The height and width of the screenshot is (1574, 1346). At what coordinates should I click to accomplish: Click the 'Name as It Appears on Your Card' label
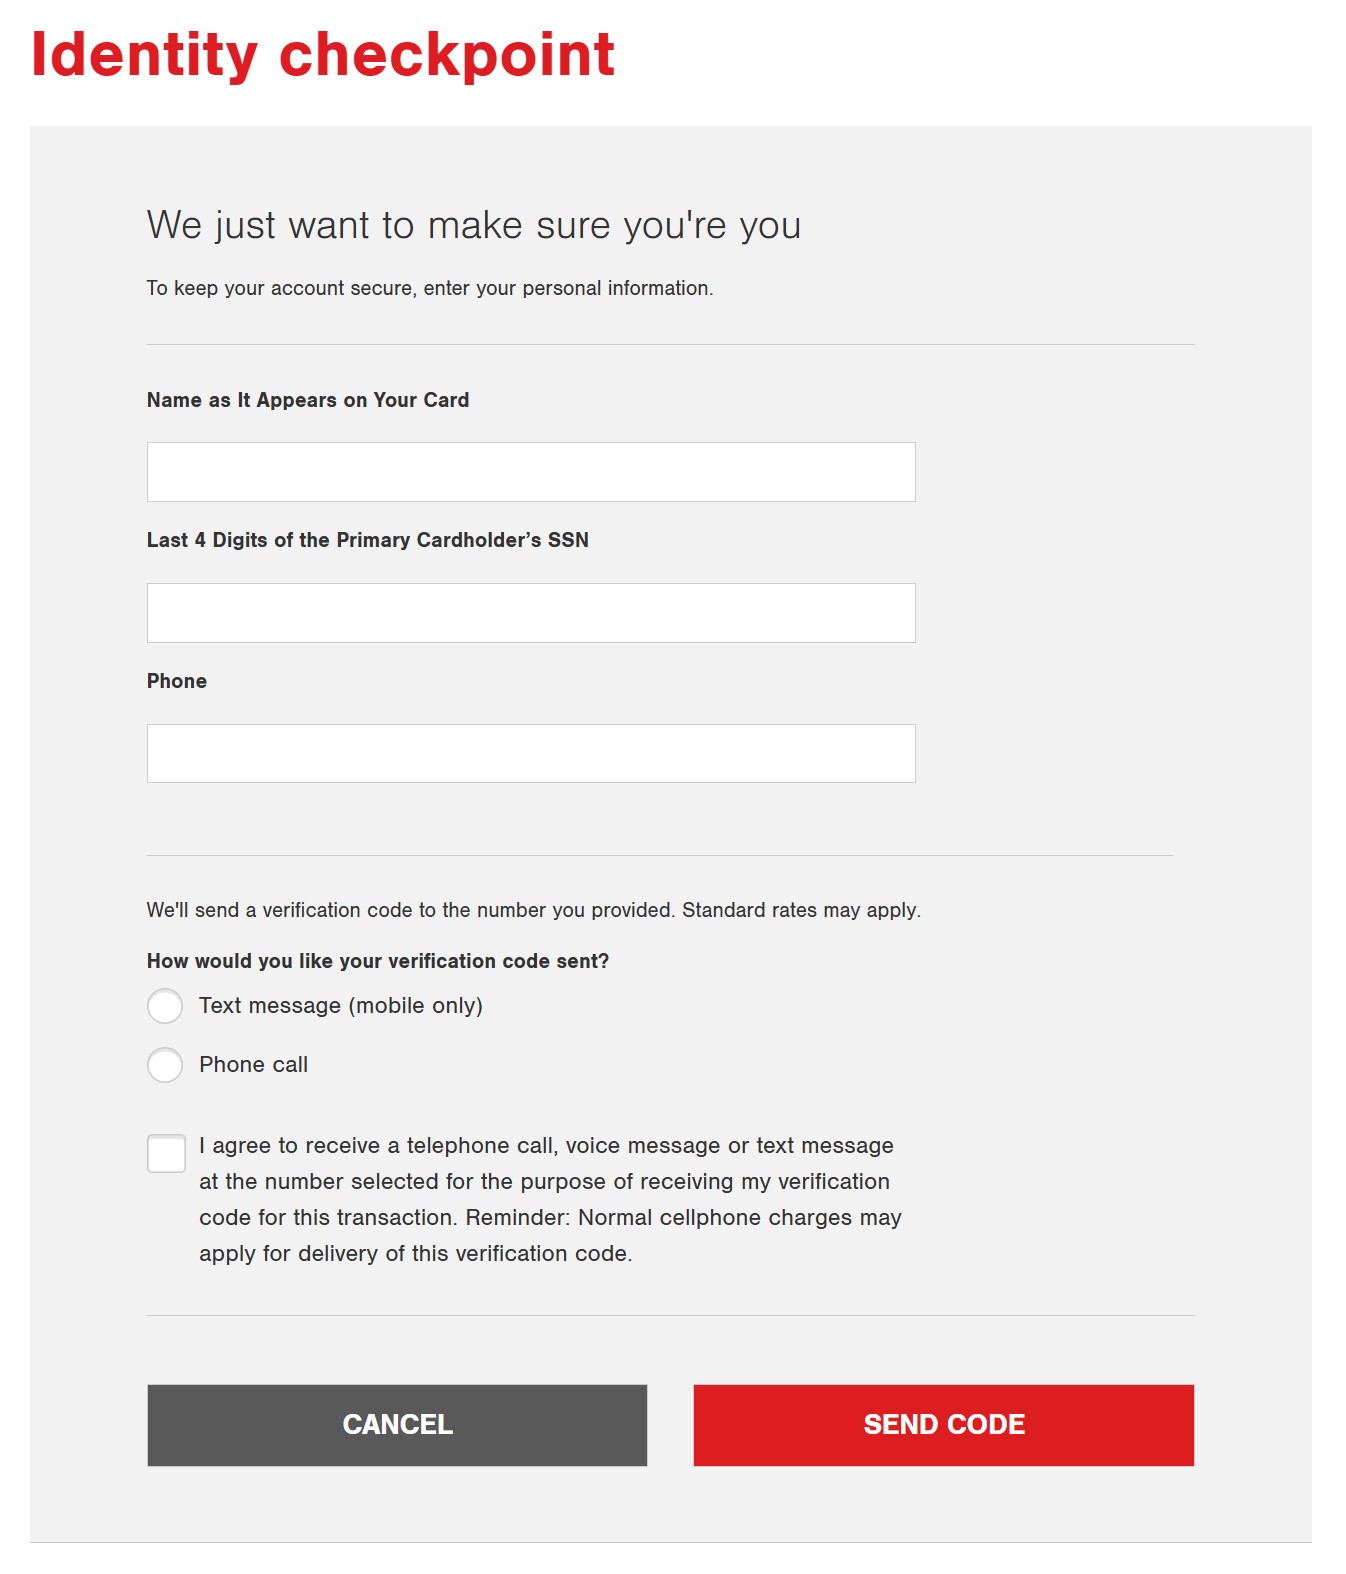coord(308,400)
